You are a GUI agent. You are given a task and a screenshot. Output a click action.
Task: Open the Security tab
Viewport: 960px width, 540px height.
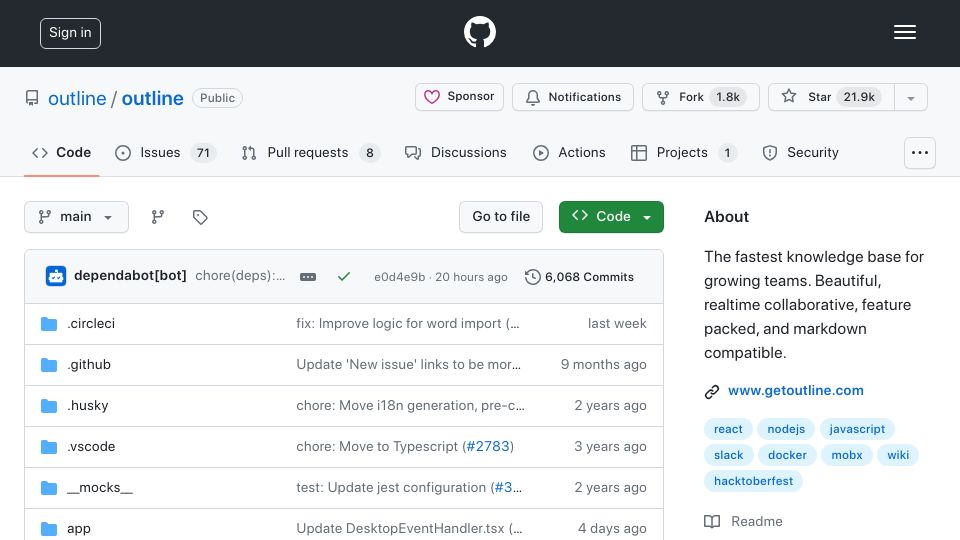point(800,152)
